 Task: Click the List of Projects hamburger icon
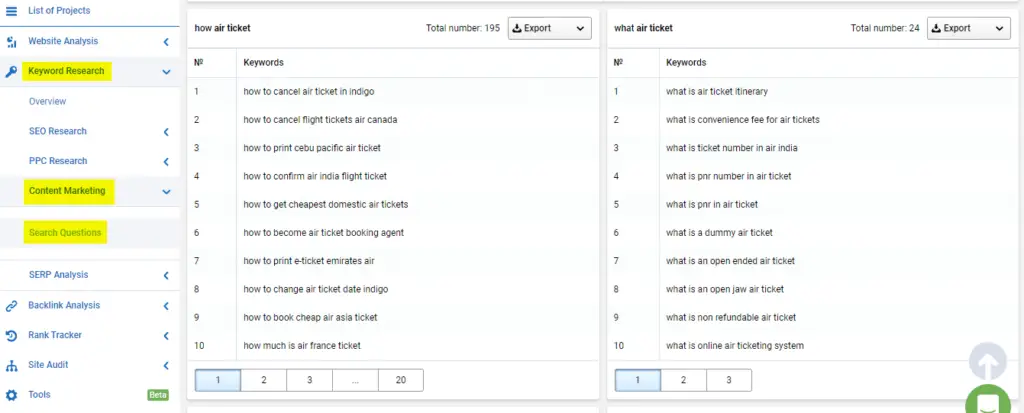12,11
